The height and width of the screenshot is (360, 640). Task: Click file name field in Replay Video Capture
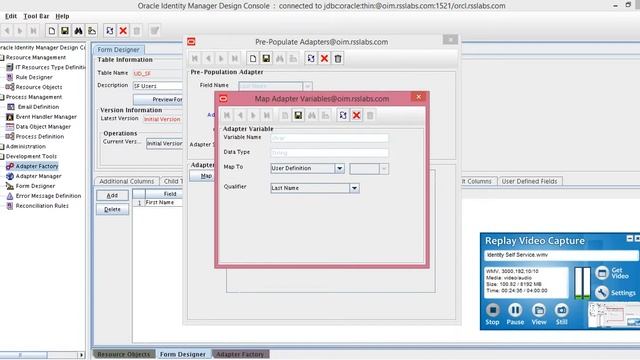coord(561,255)
